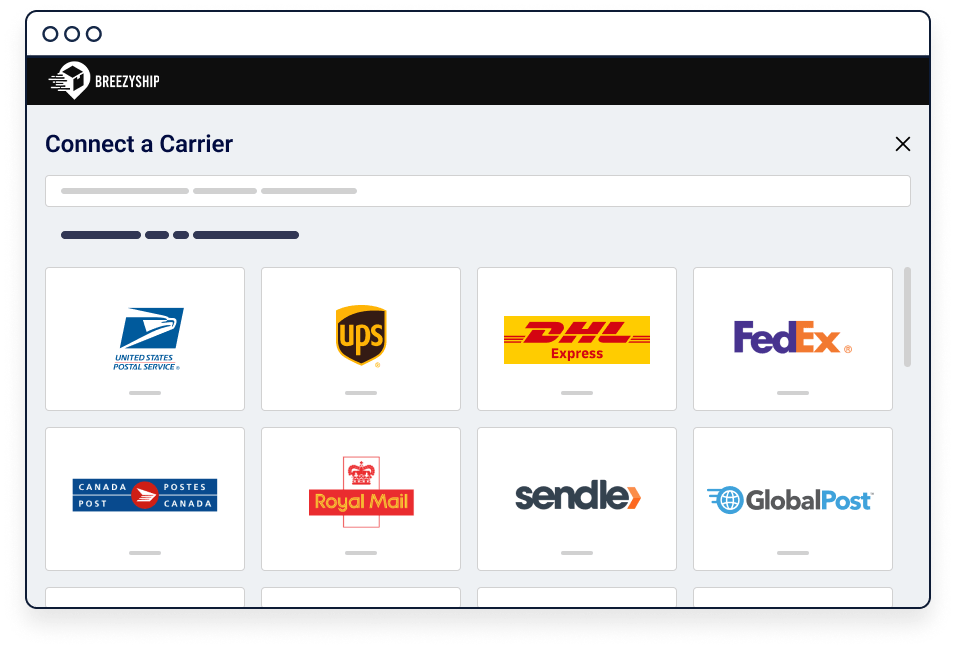
Task: Connect the FedEx carrier
Action: point(793,339)
